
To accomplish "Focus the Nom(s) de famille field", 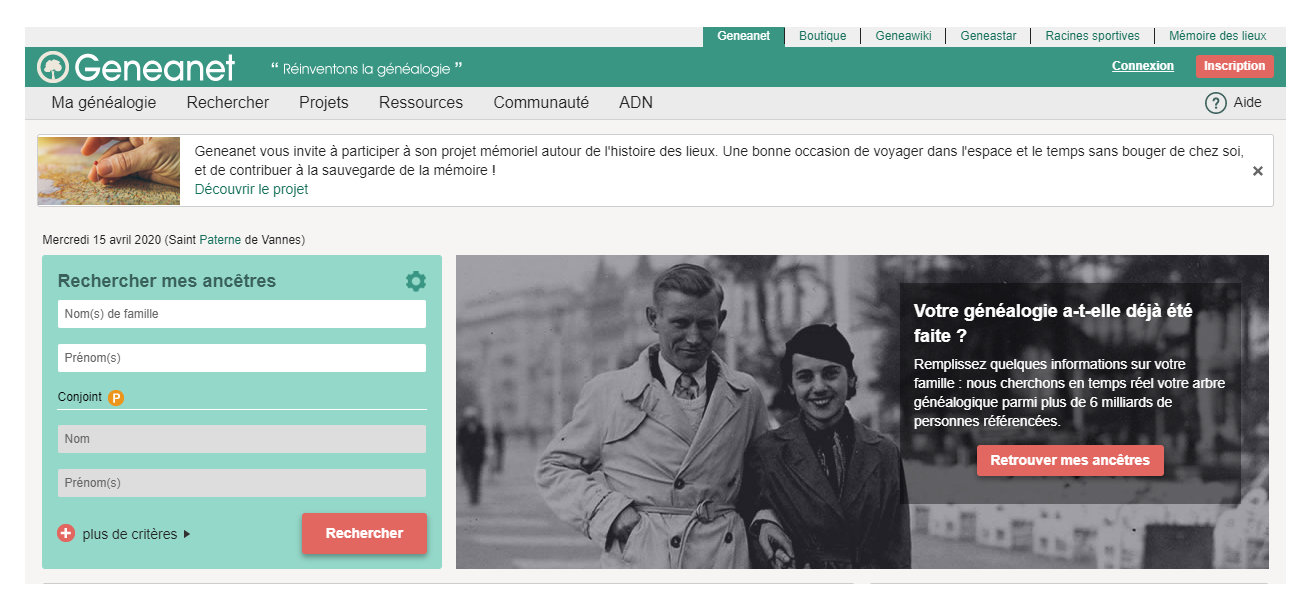I will tap(241, 314).
